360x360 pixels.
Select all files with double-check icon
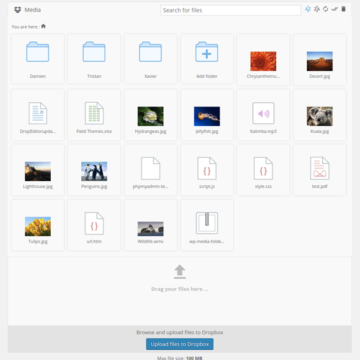(334, 9)
